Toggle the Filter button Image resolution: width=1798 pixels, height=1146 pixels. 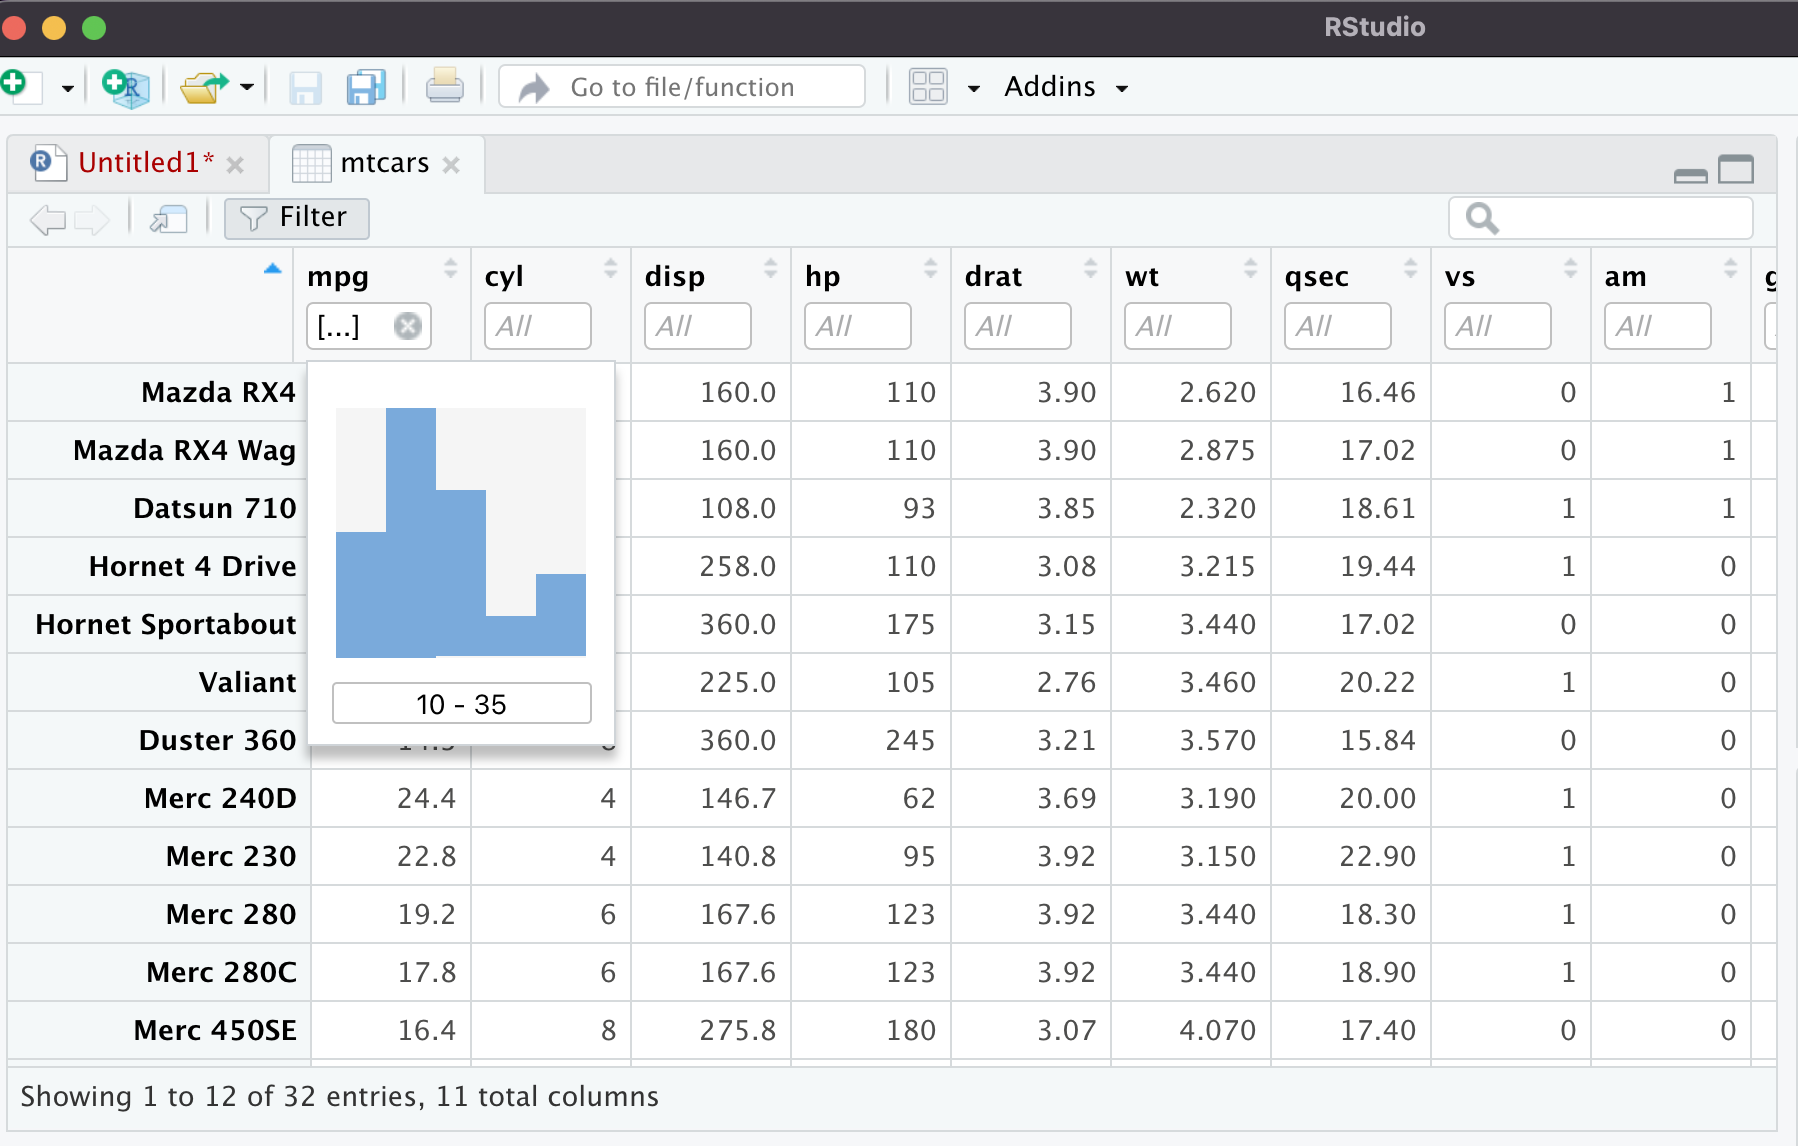297,218
